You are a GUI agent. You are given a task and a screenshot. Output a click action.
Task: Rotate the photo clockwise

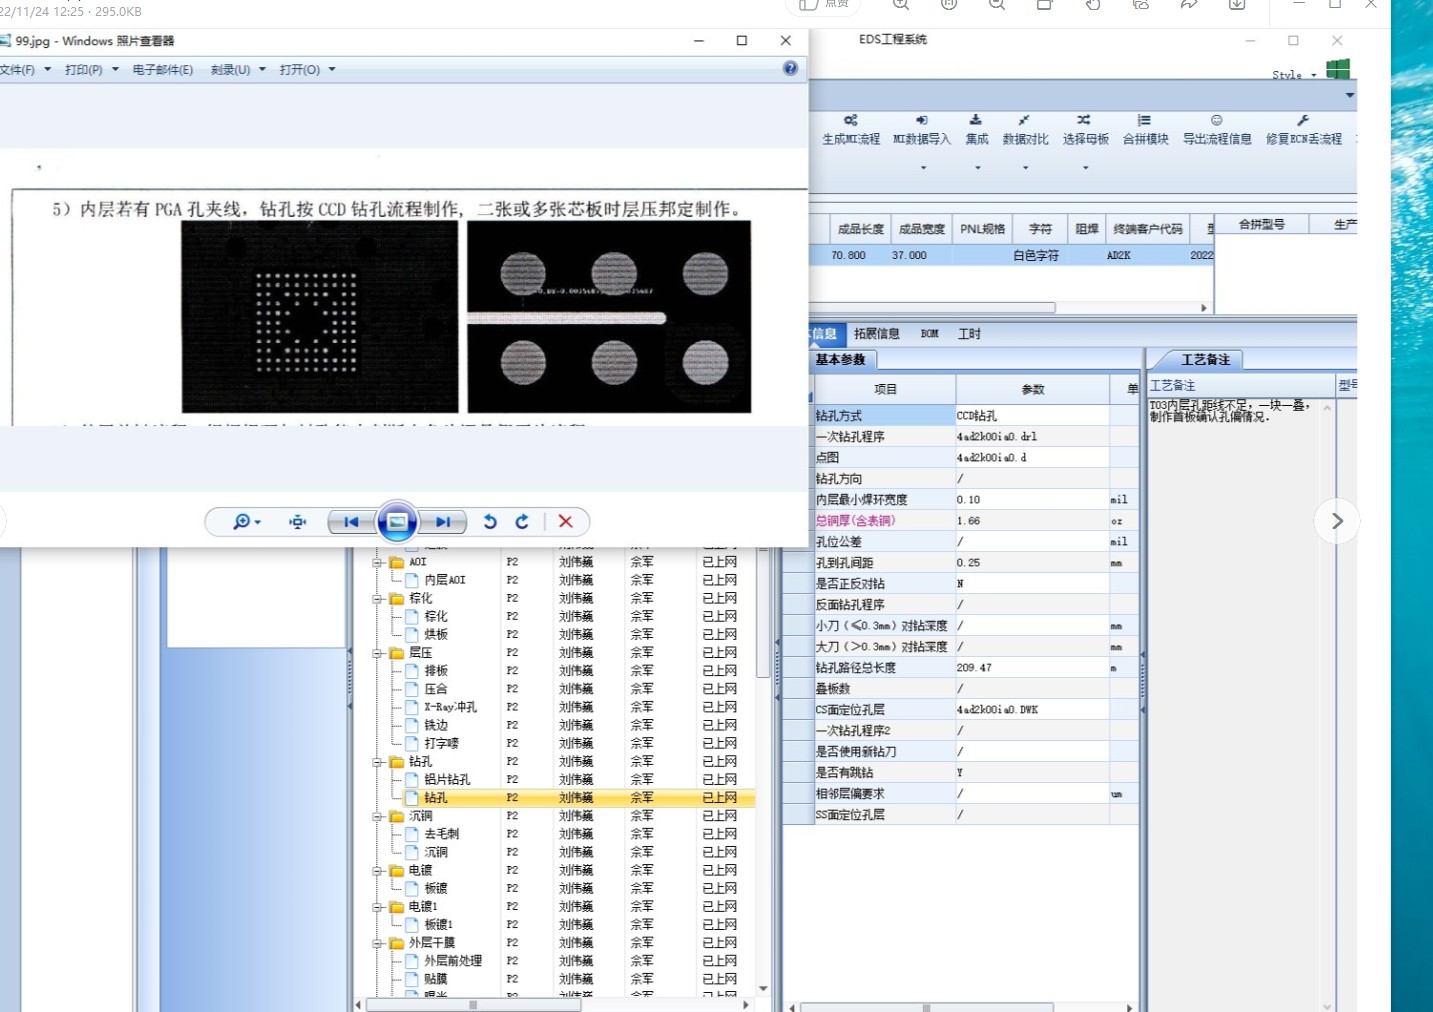coord(522,521)
